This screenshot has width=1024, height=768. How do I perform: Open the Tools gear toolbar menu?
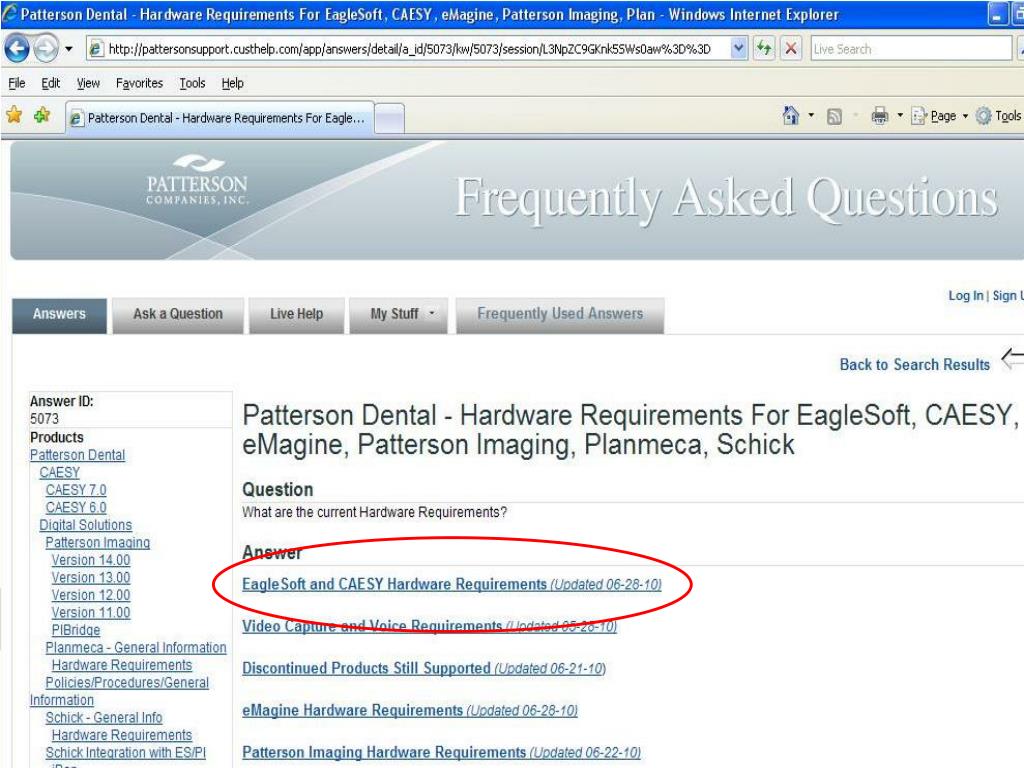coord(999,116)
